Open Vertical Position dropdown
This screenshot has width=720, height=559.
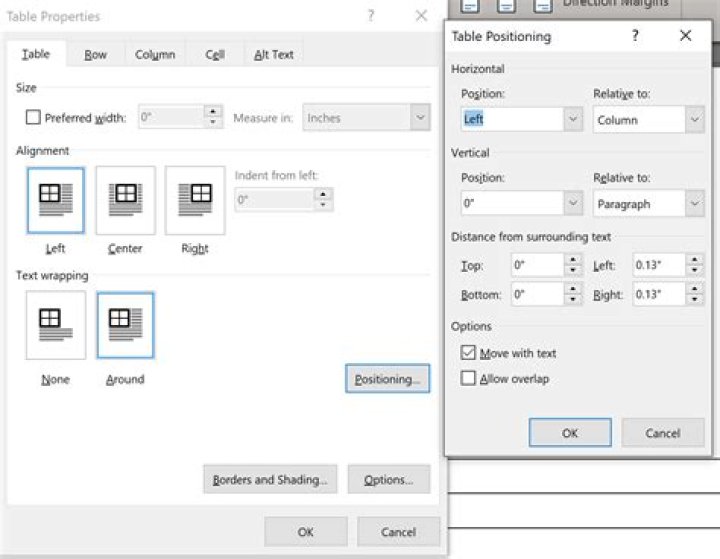click(x=573, y=203)
